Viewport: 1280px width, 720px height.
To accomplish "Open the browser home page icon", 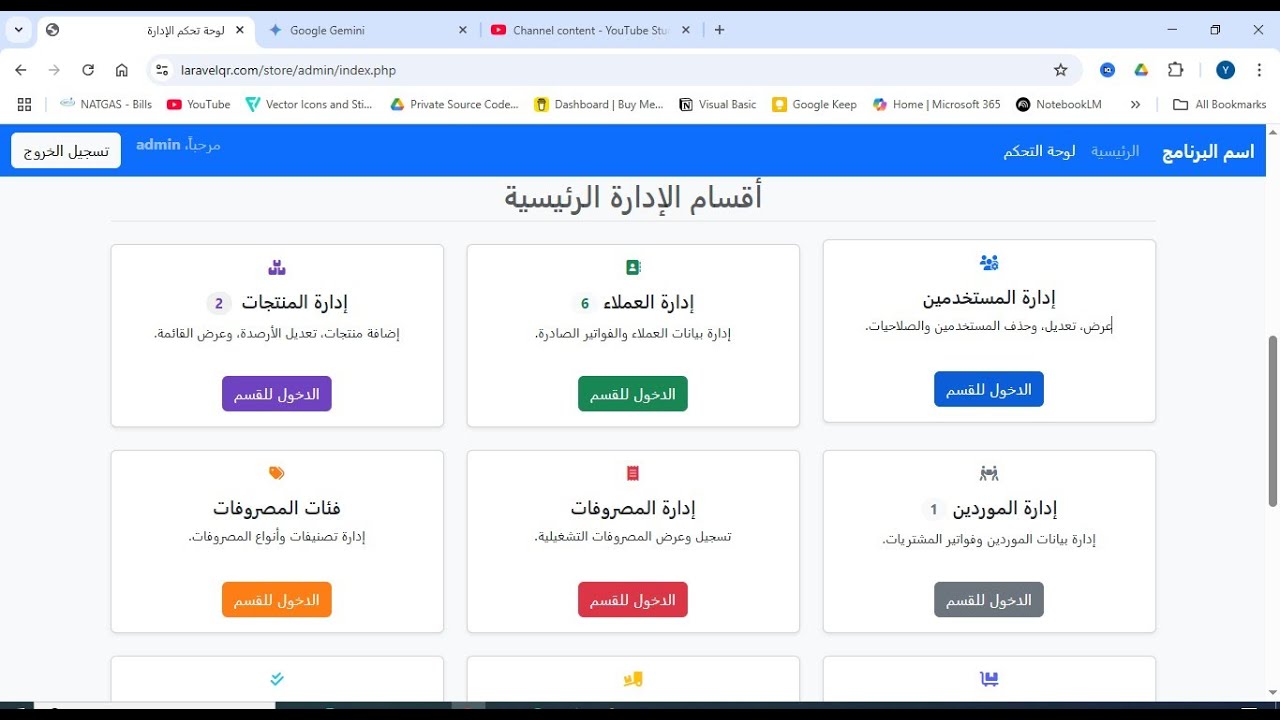I will [121, 70].
